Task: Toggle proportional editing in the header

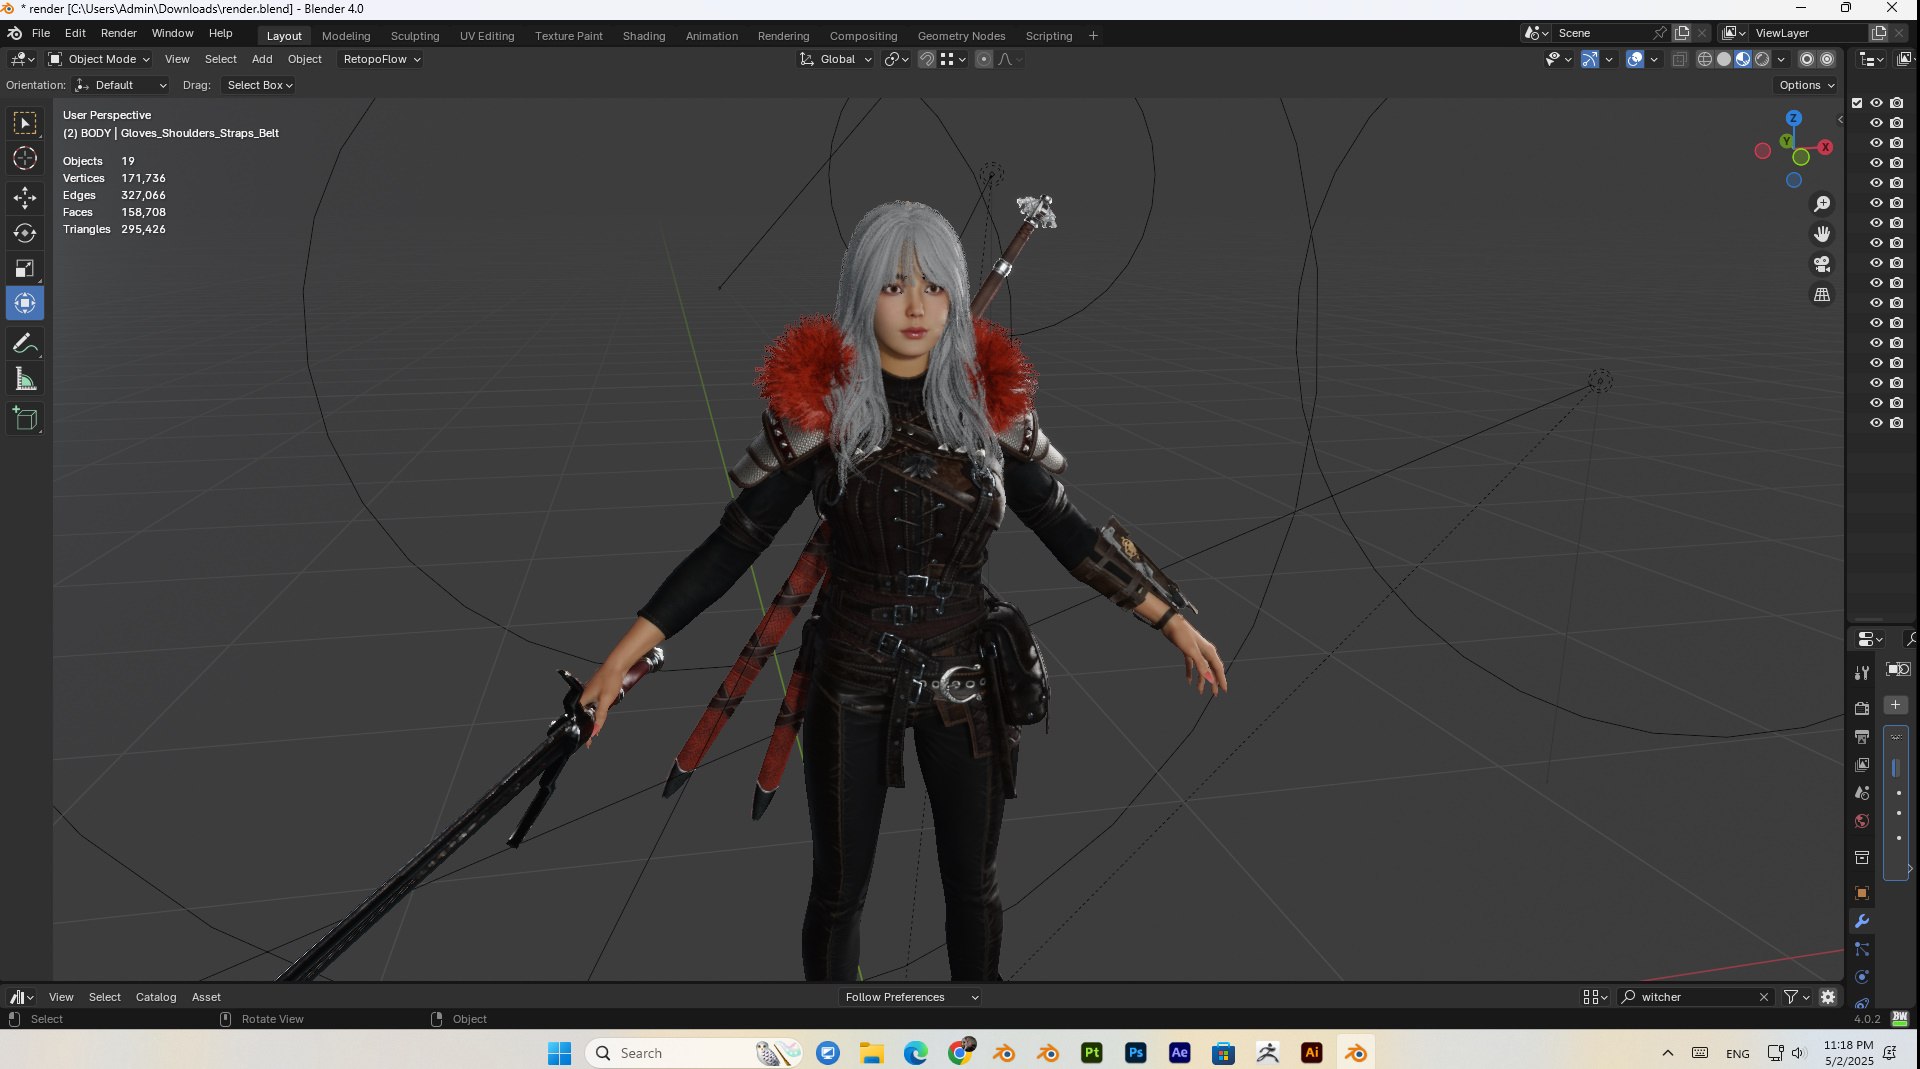Action: click(x=984, y=60)
